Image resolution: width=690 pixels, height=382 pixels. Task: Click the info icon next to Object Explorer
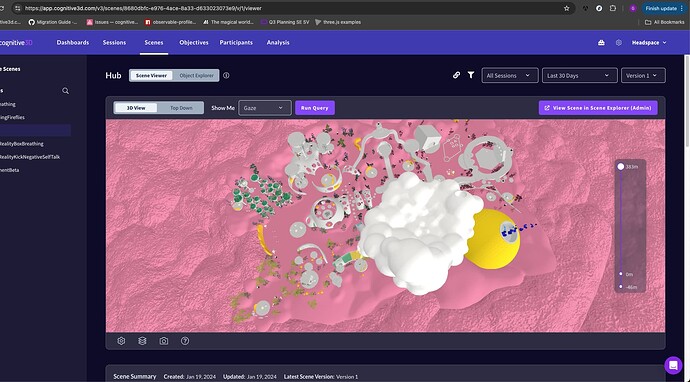point(226,75)
